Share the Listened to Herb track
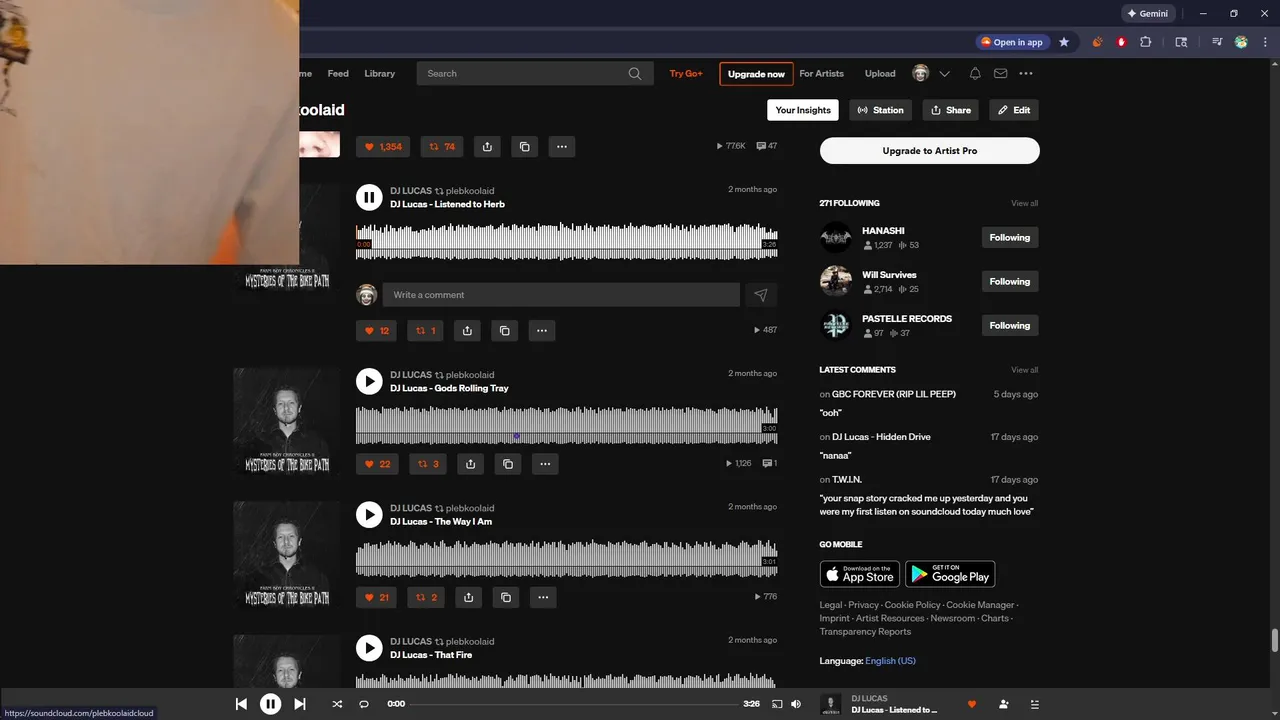This screenshot has height=720, width=1280. 467,330
